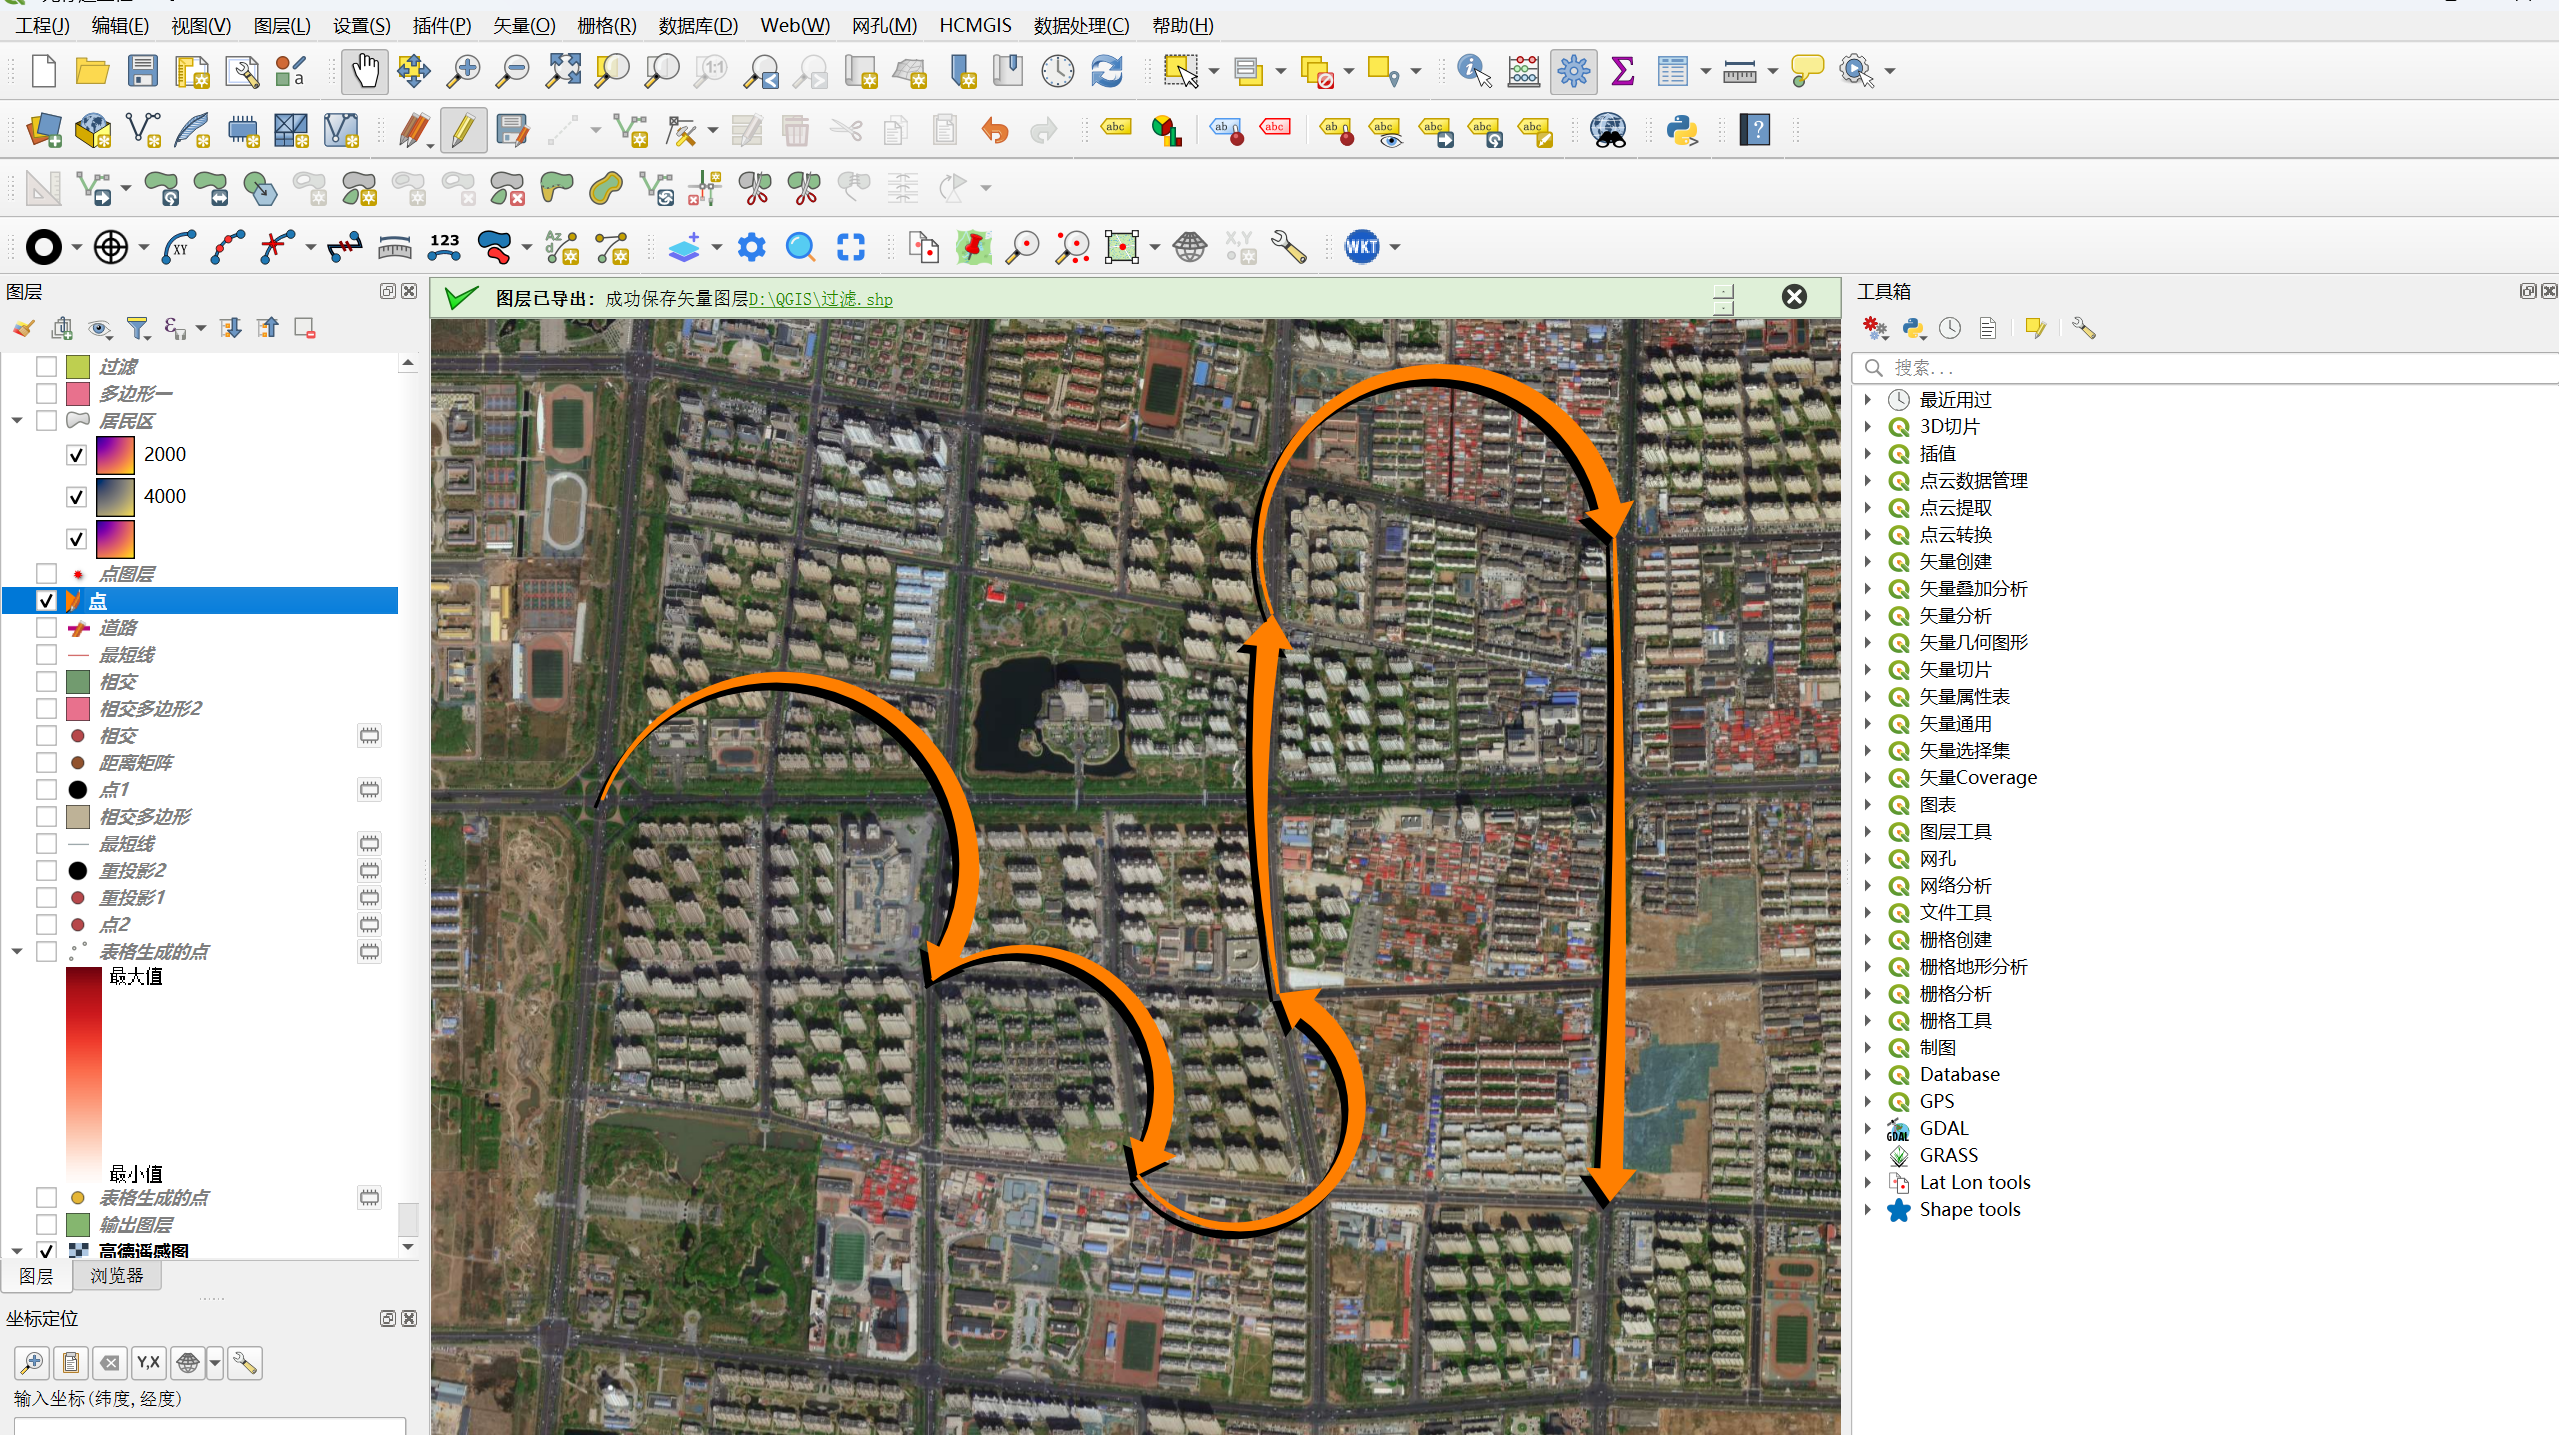The width and height of the screenshot is (2559, 1435).
Task: Enable the 过滤 layer checkbox
Action: tap(46, 367)
